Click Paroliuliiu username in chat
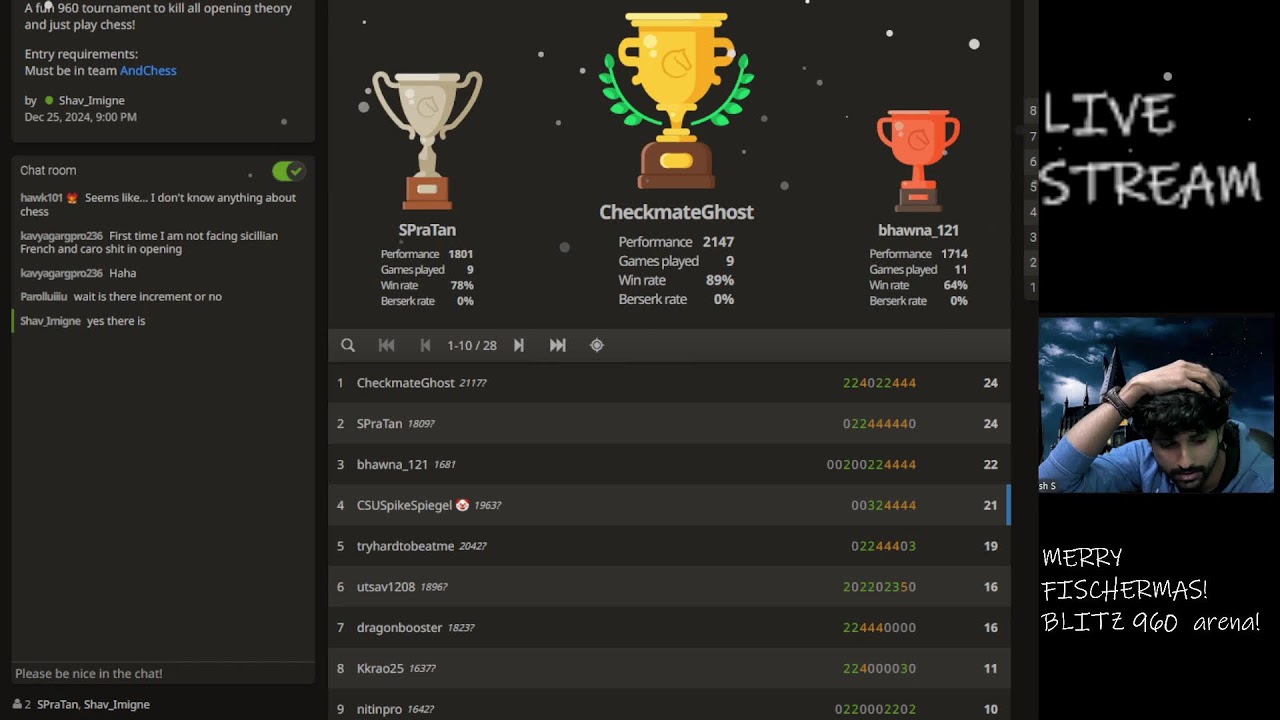The image size is (1280, 720). tap(44, 297)
